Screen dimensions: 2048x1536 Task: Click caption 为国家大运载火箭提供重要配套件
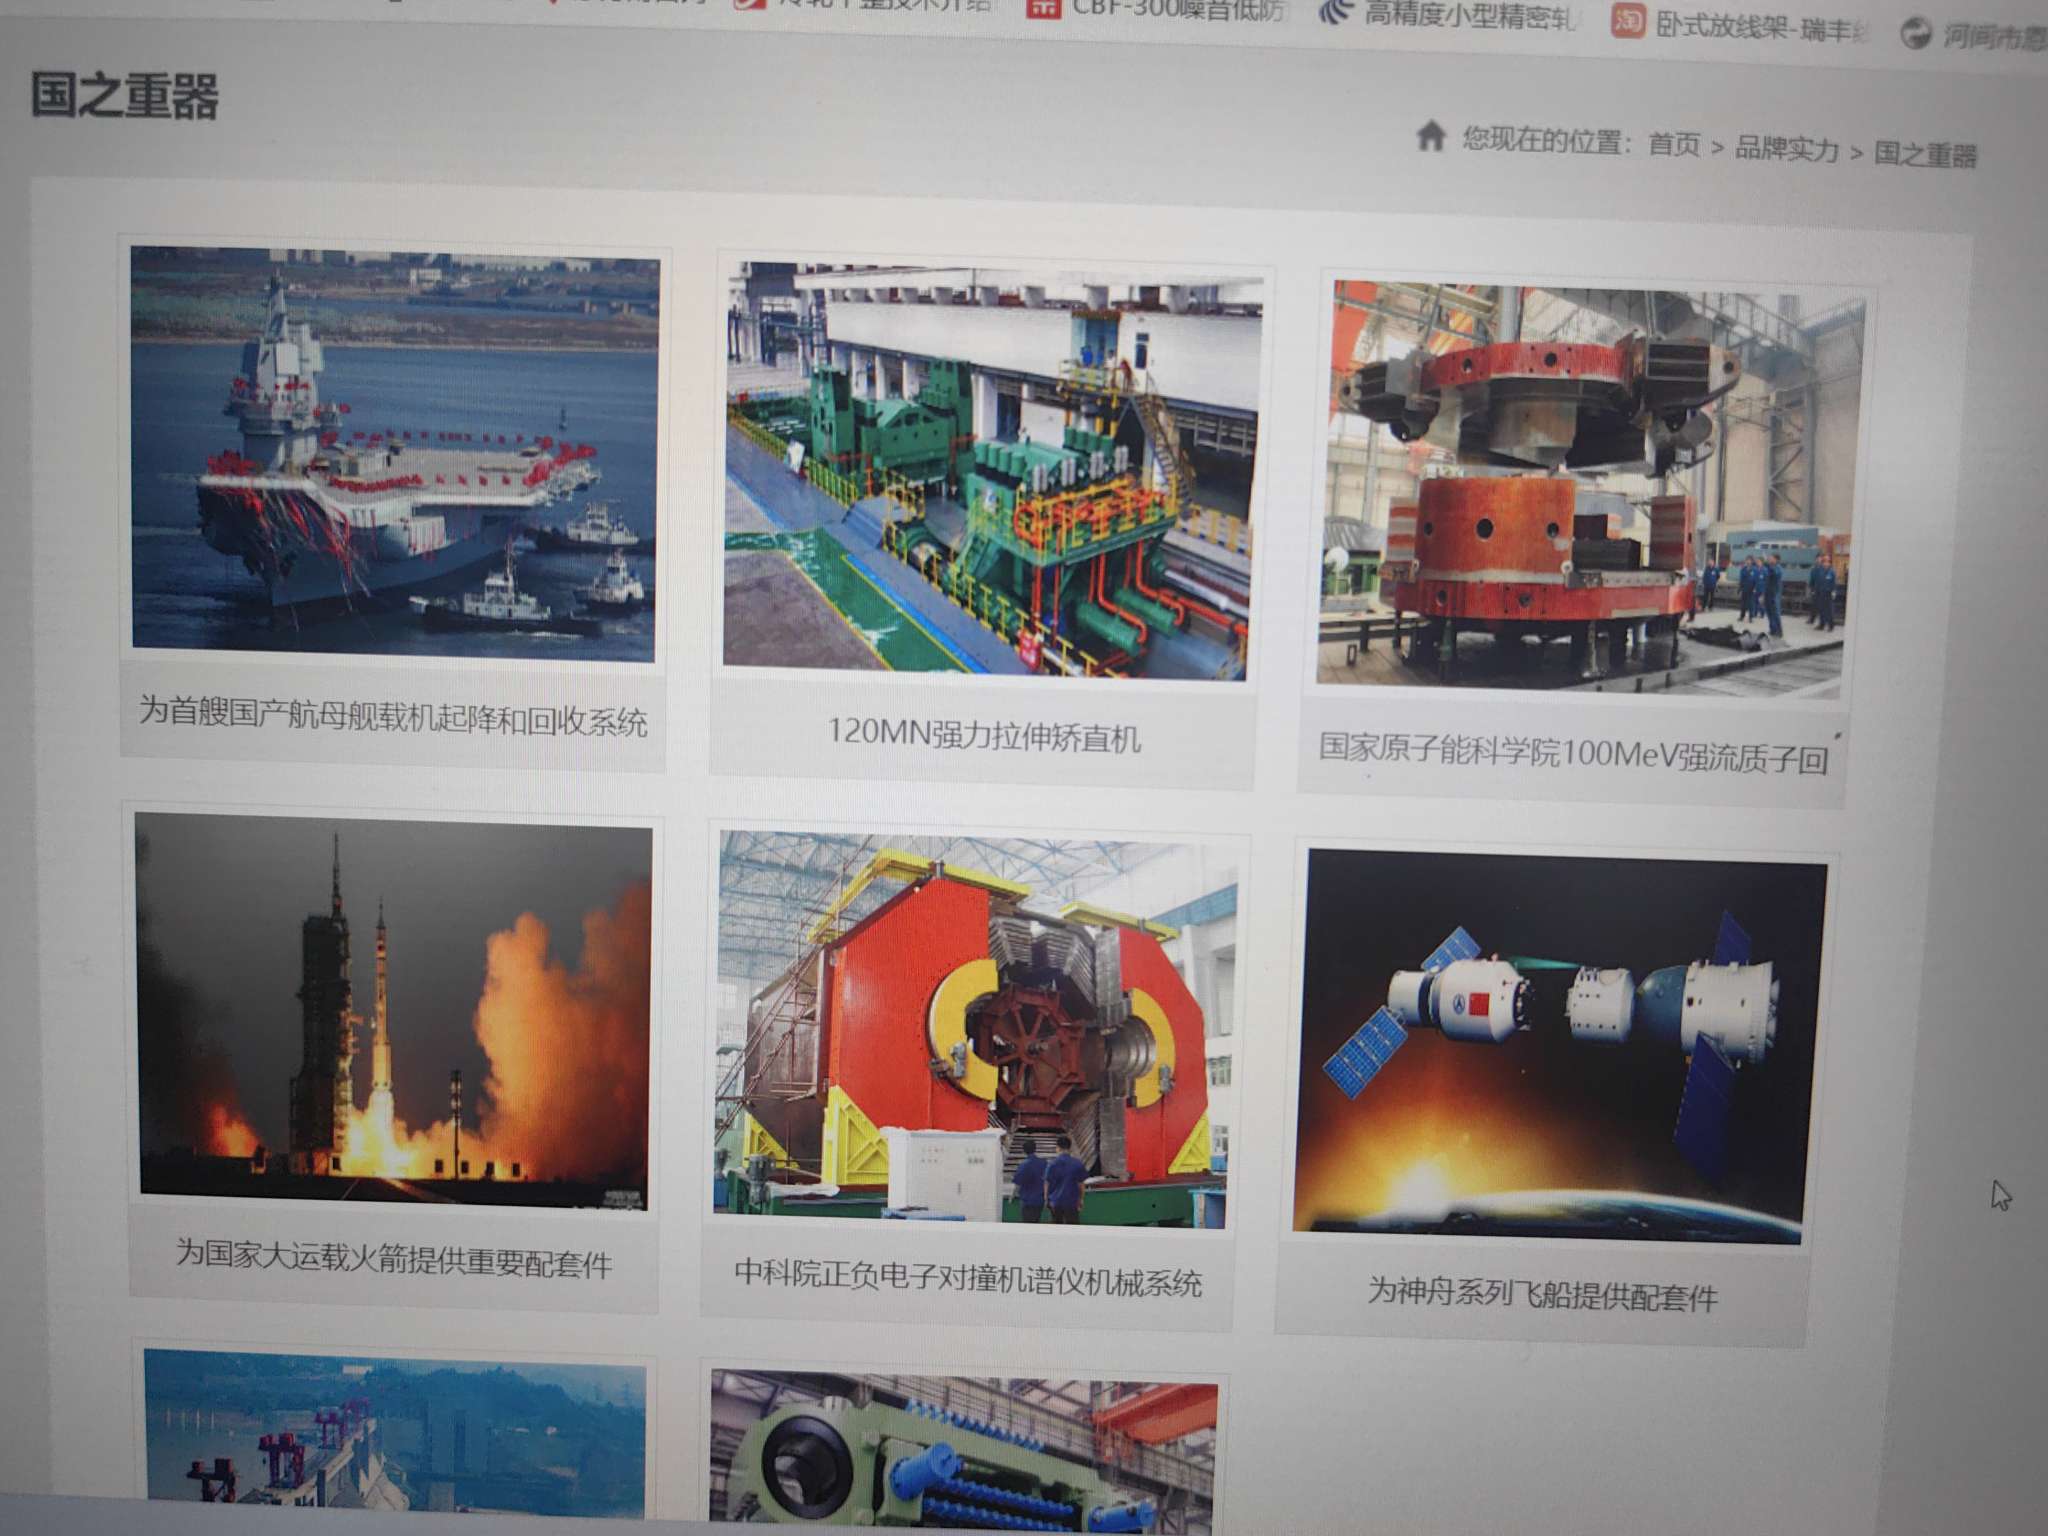393,1259
